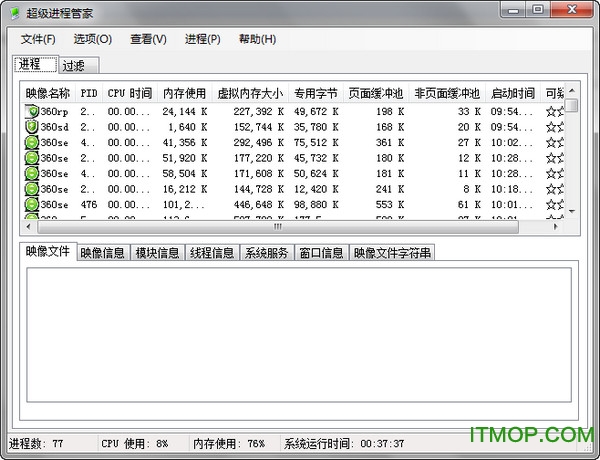The height and width of the screenshot is (460, 600).
Task: Open the 进程(P) menu
Action: (202, 39)
